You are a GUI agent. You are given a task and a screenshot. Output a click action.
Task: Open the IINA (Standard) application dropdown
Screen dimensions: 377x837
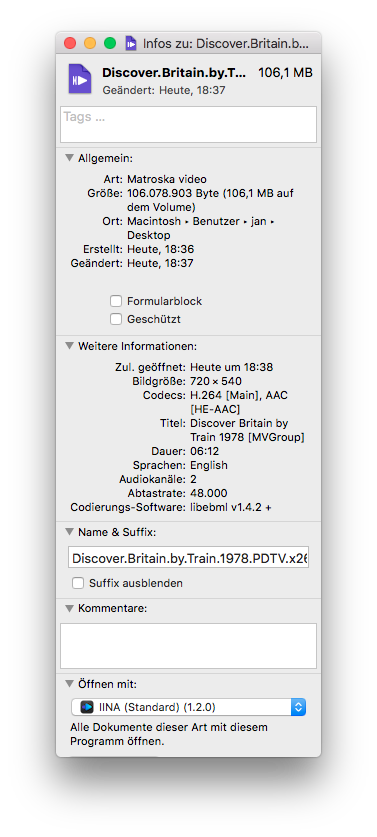coord(188,707)
